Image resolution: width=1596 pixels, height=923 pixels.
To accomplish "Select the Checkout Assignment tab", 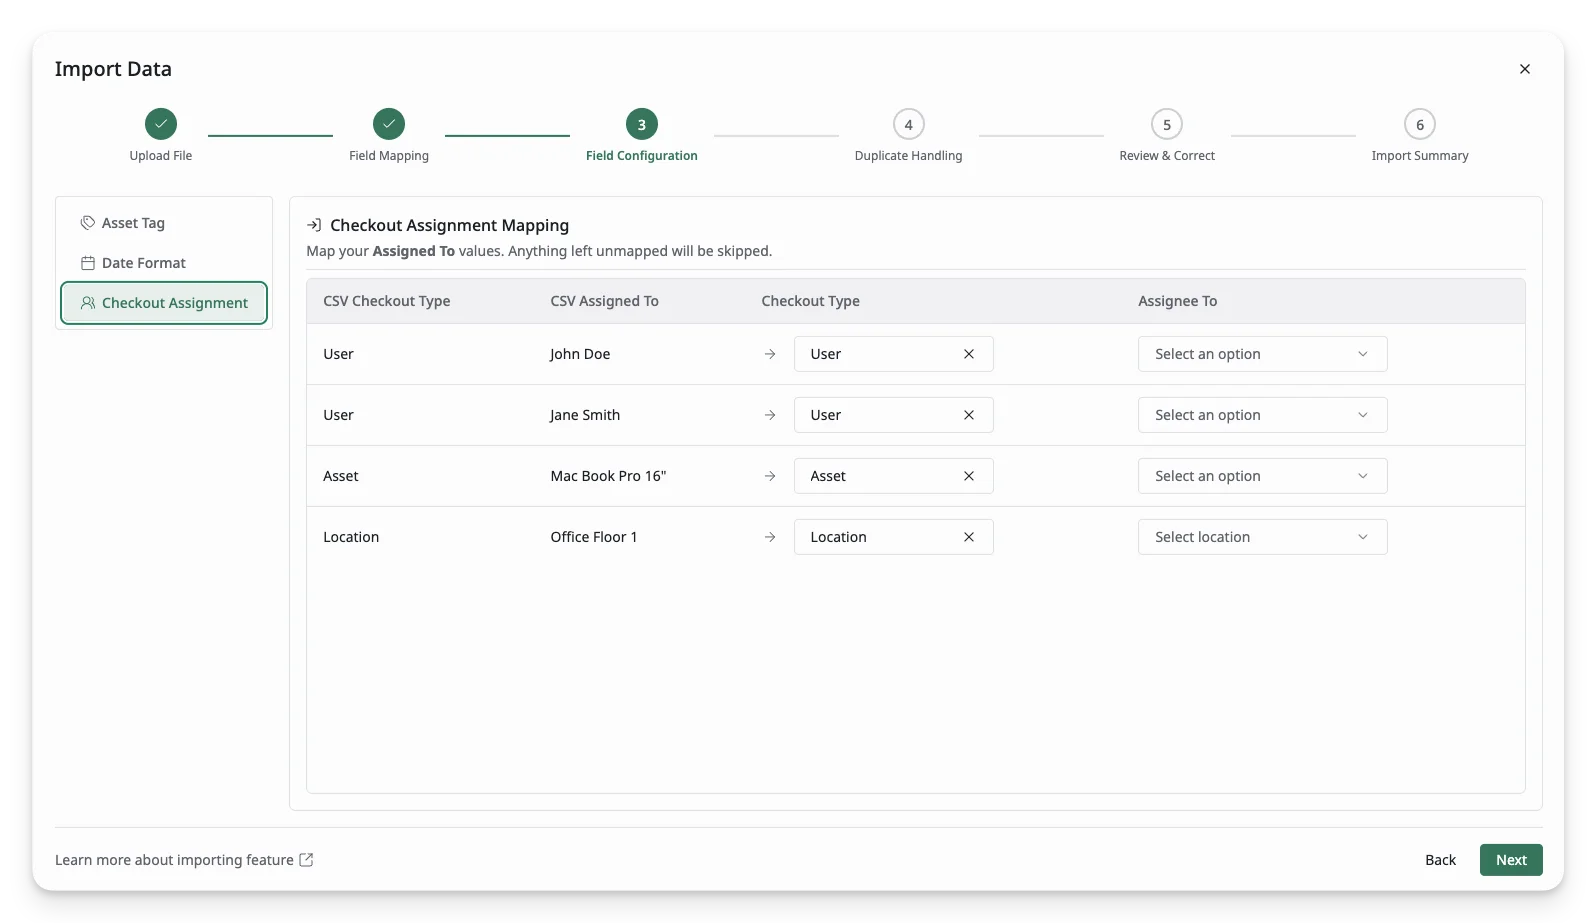I will (x=164, y=303).
